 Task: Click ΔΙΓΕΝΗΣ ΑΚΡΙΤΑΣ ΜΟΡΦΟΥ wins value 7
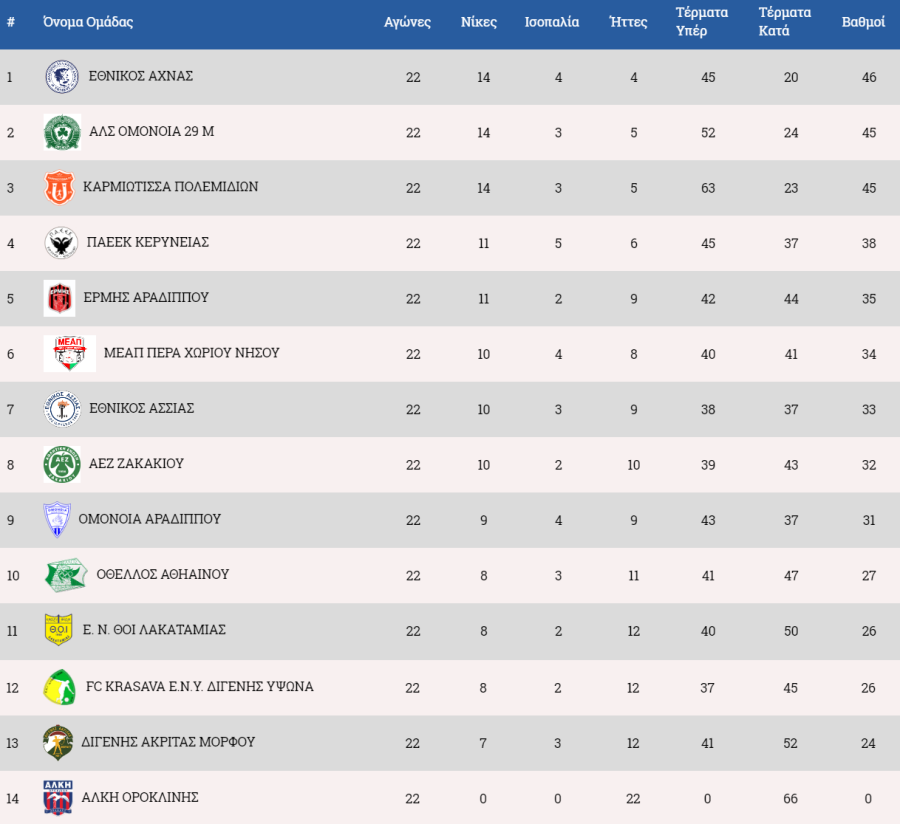tap(483, 744)
